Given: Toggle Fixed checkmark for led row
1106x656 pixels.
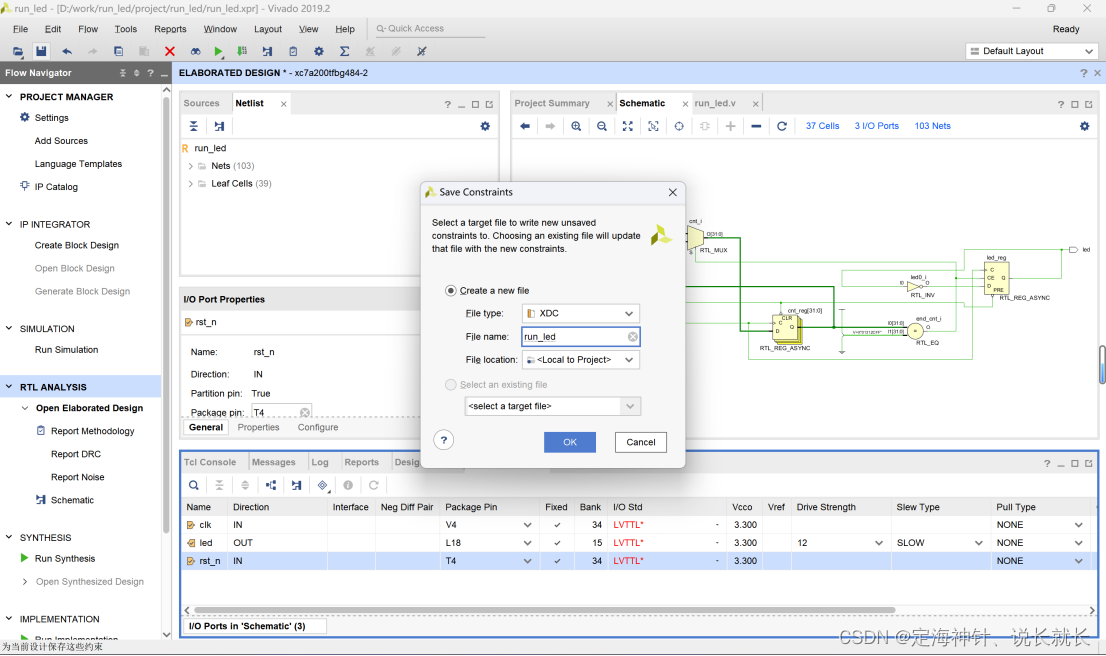Looking at the screenshot, I should coord(557,543).
